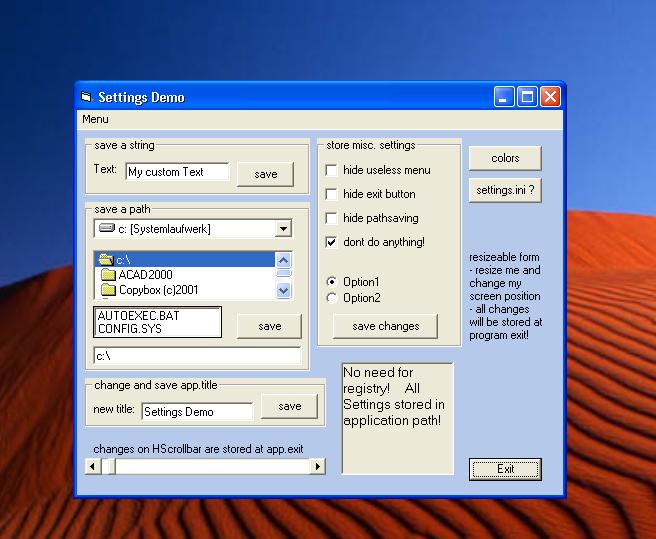Click the settings.ini ? button
This screenshot has height=539, width=656.
(x=505, y=190)
